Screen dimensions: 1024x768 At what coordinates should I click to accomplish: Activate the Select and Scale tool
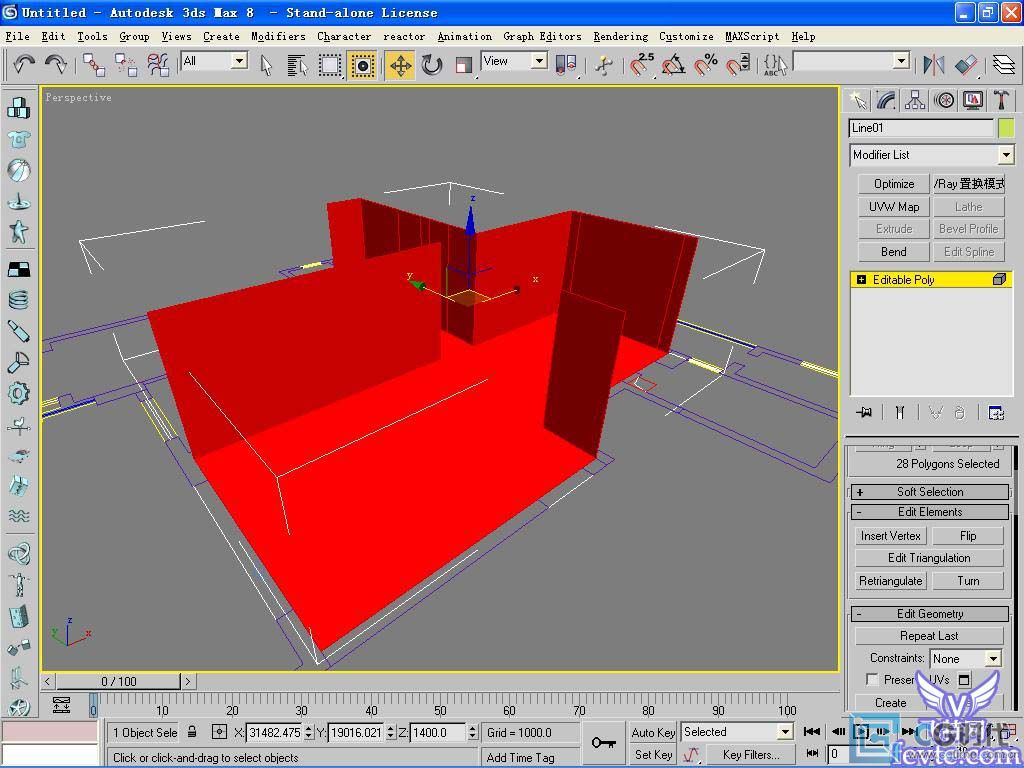click(x=464, y=65)
